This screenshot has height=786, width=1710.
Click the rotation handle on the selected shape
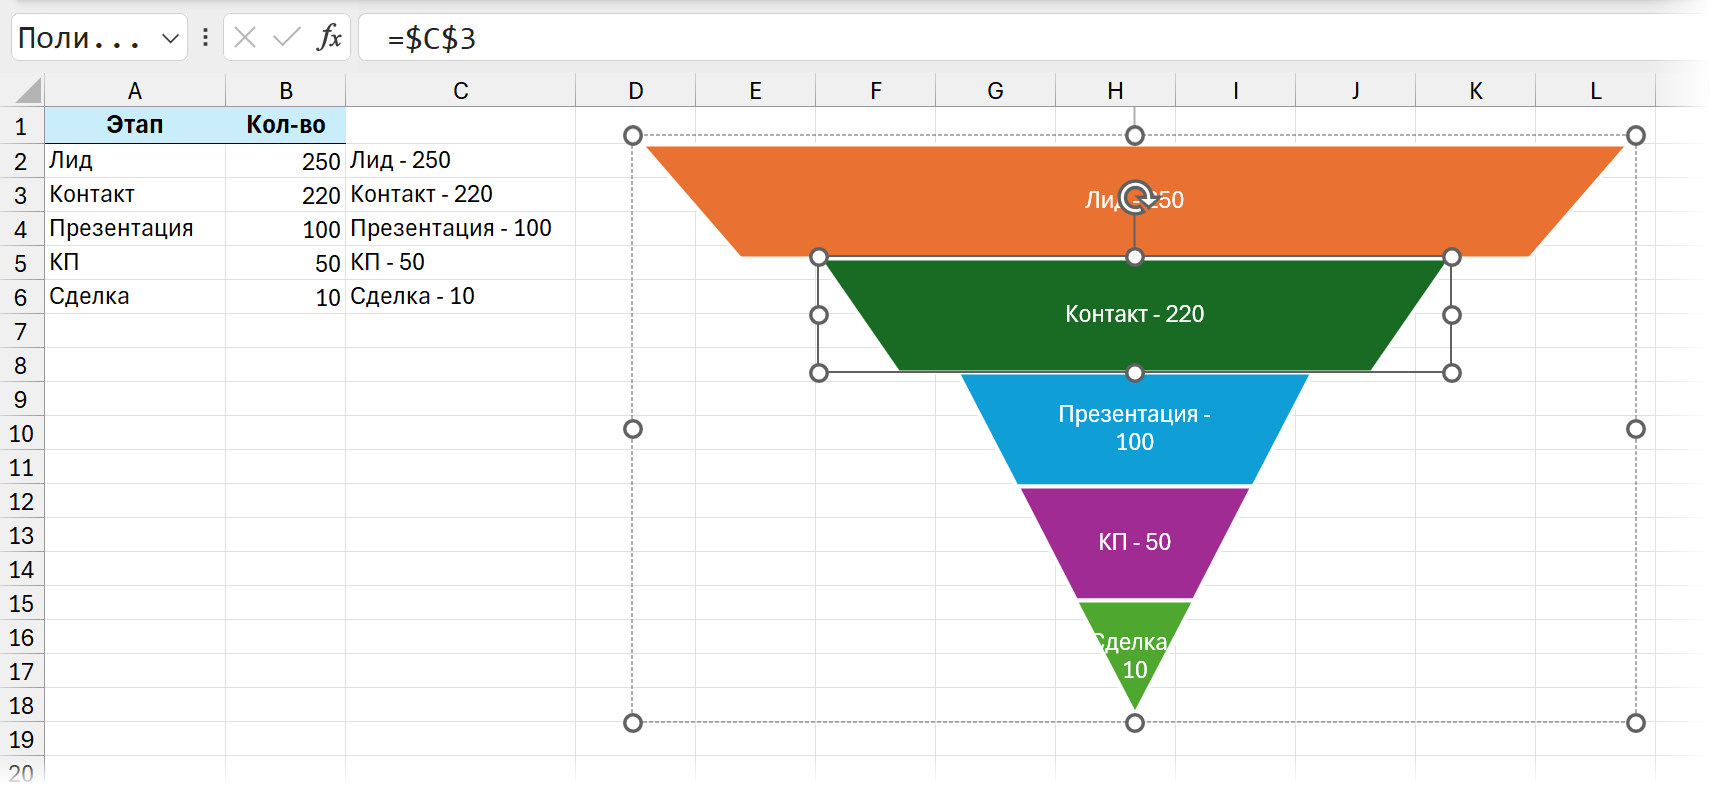click(x=1135, y=197)
